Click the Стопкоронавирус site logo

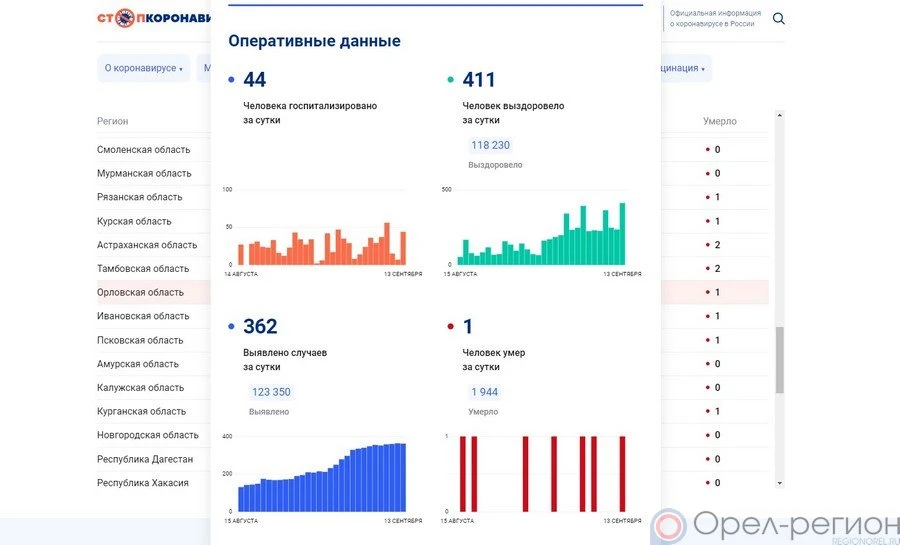pos(154,18)
